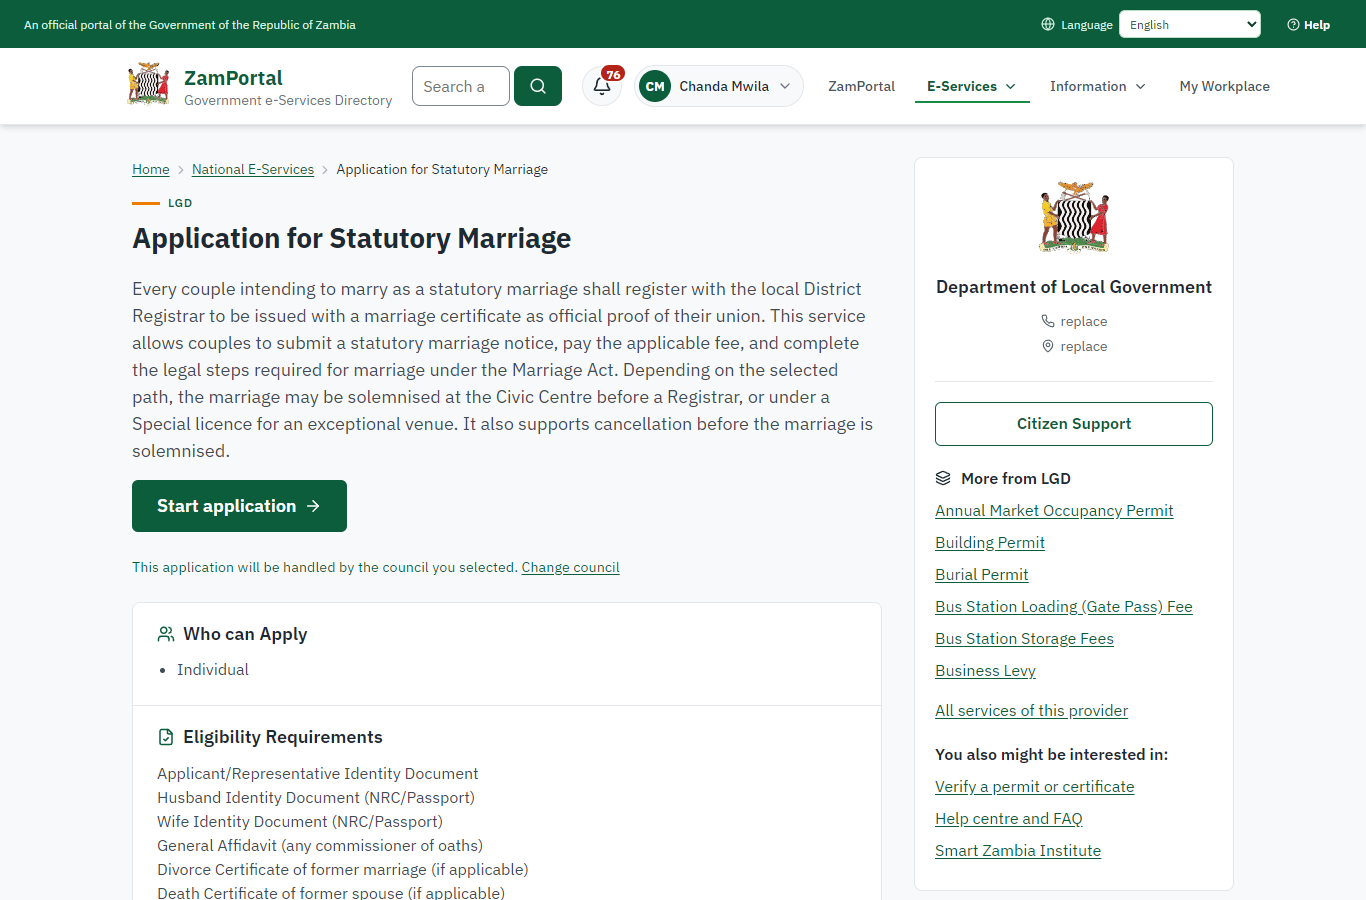Open the Help centre and FAQ link
Screen dimensions: 1366x900
(x=1009, y=818)
